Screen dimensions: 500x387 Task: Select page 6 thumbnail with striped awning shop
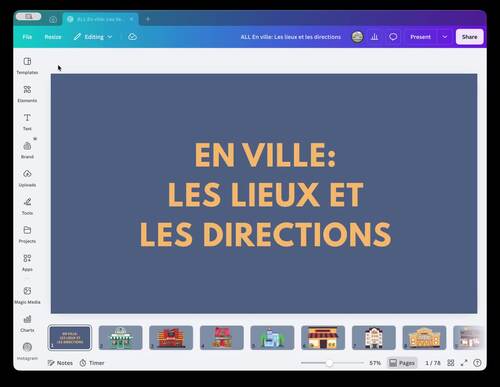point(323,338)
